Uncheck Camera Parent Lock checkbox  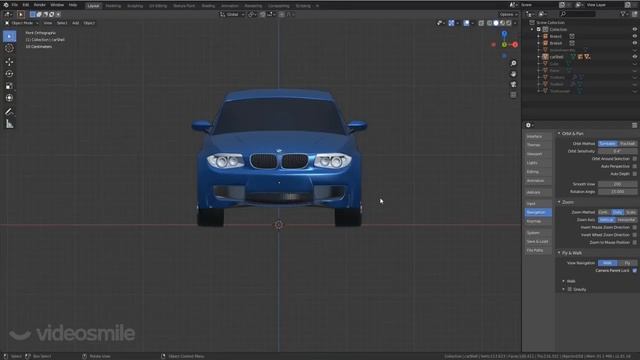coord(634,271)
